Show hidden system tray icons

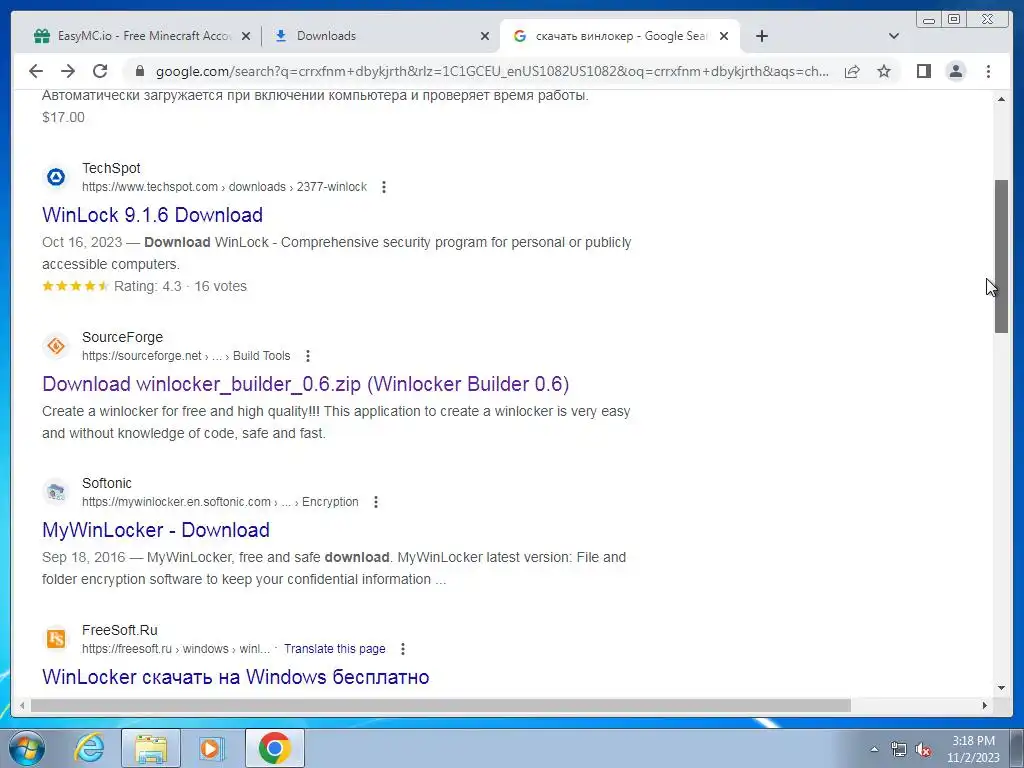874,749
